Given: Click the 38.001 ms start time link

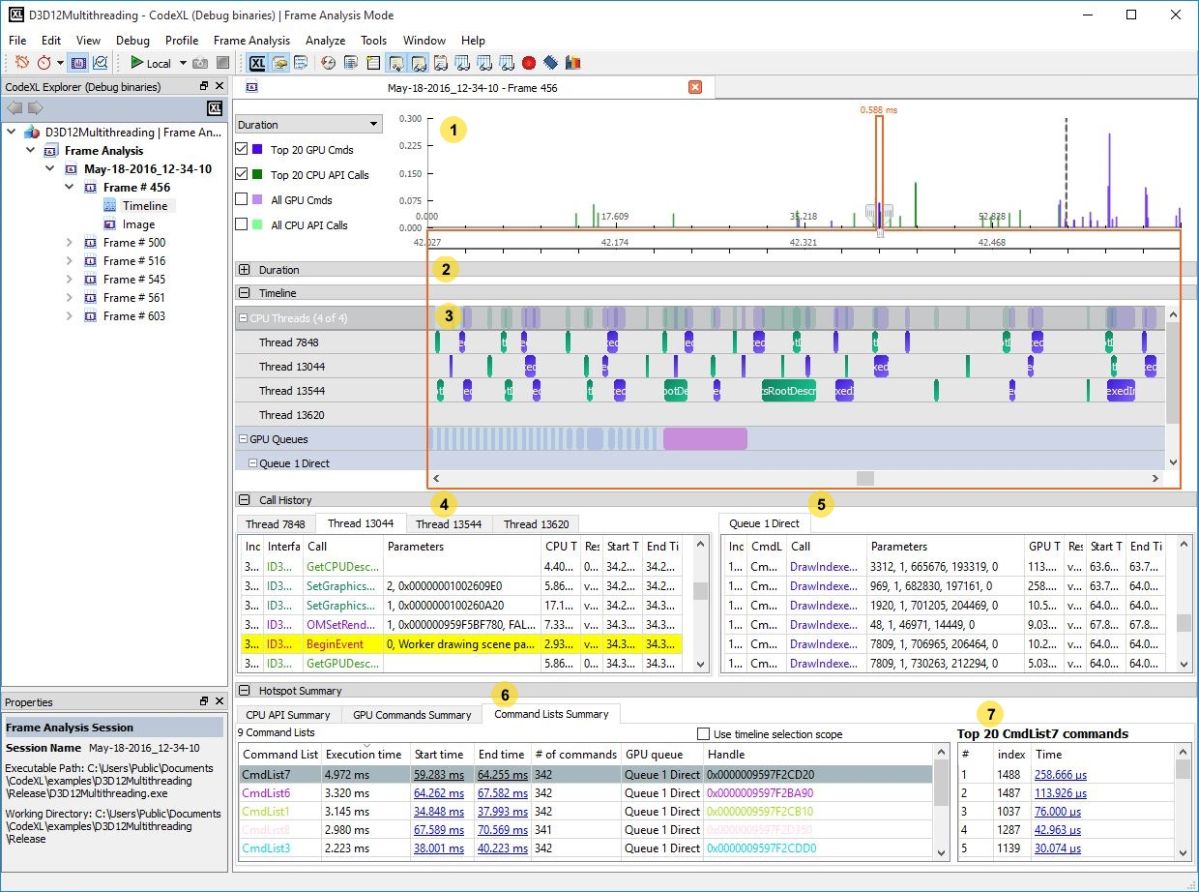Looking at the screenshot, I should (438, 848).
